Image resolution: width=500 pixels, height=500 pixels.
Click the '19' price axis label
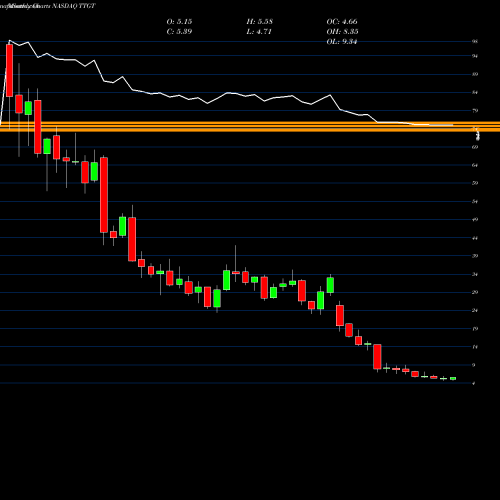[475, 329]
